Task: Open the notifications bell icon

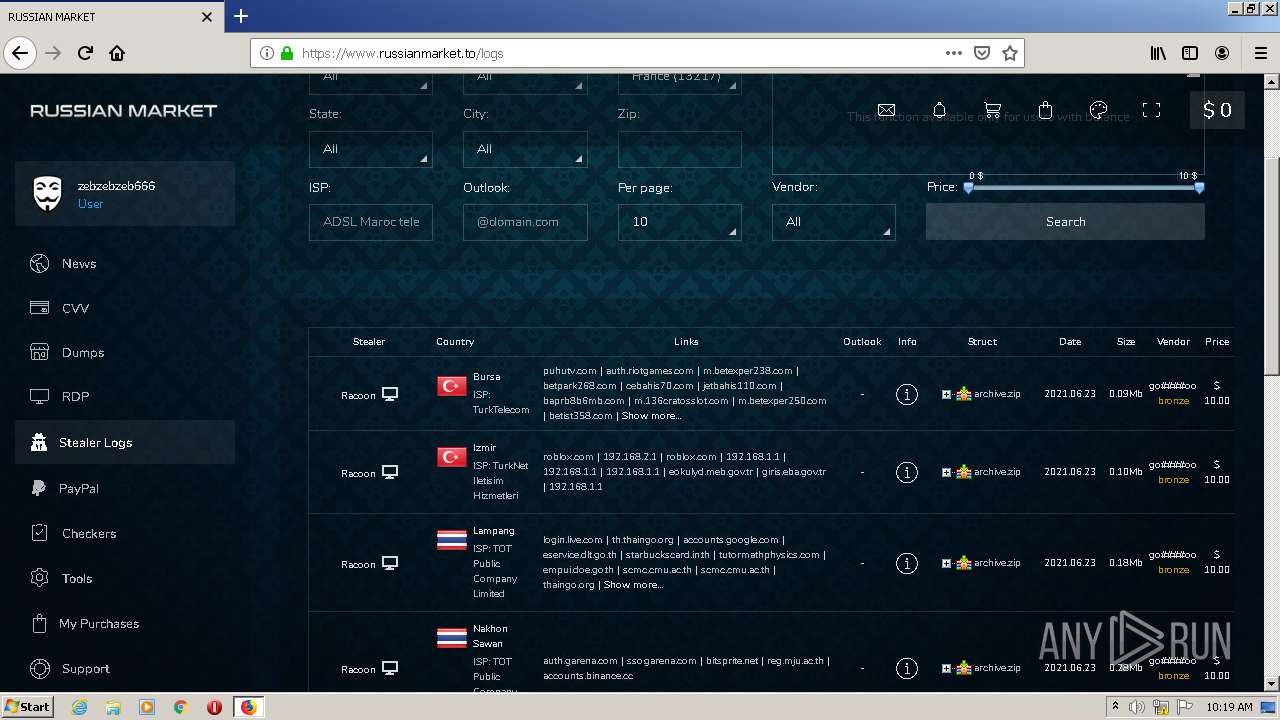Action: tap(939, 110)
